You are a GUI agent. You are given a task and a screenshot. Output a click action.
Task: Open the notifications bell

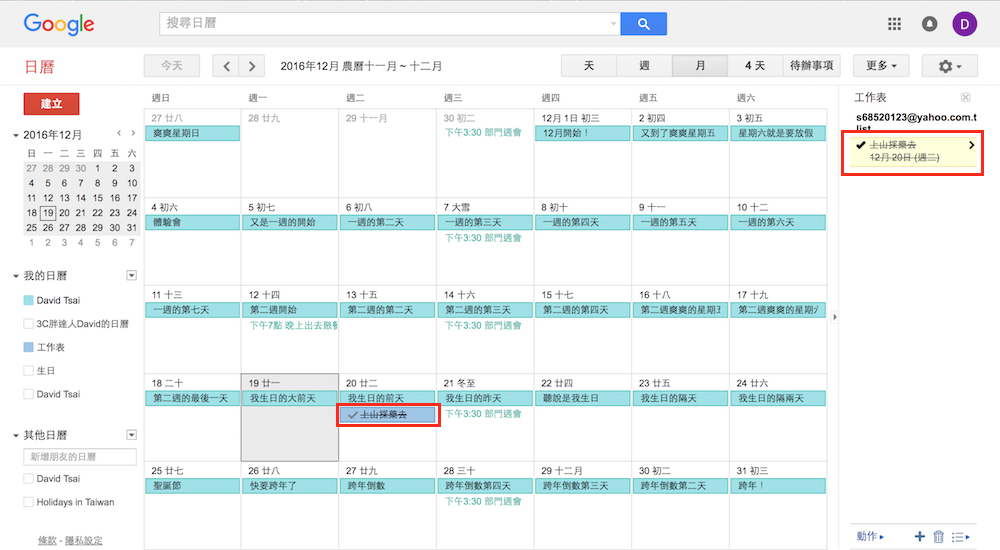[x=929, y=24]
